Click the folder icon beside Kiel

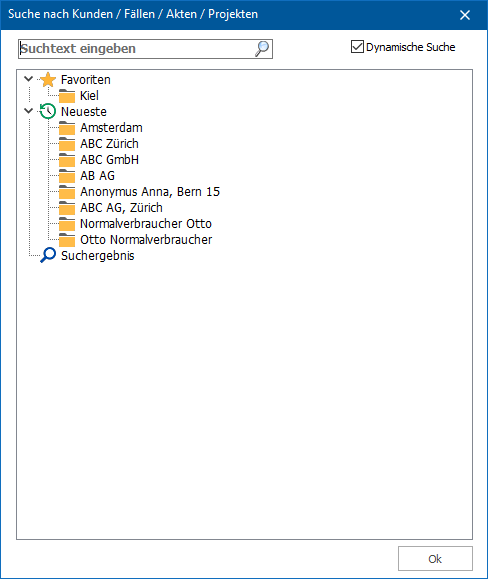pos(67,96)
